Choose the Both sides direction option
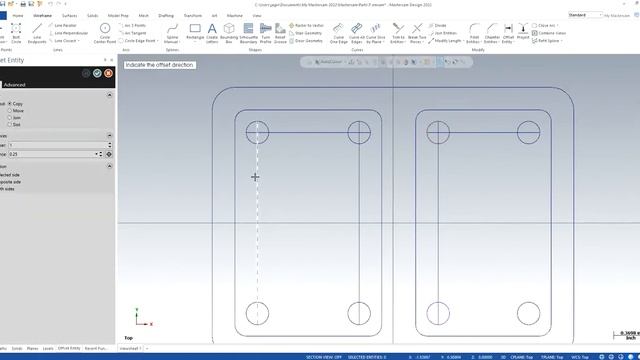The width and height of the screenshot is (640, 360). pos(7,189)
